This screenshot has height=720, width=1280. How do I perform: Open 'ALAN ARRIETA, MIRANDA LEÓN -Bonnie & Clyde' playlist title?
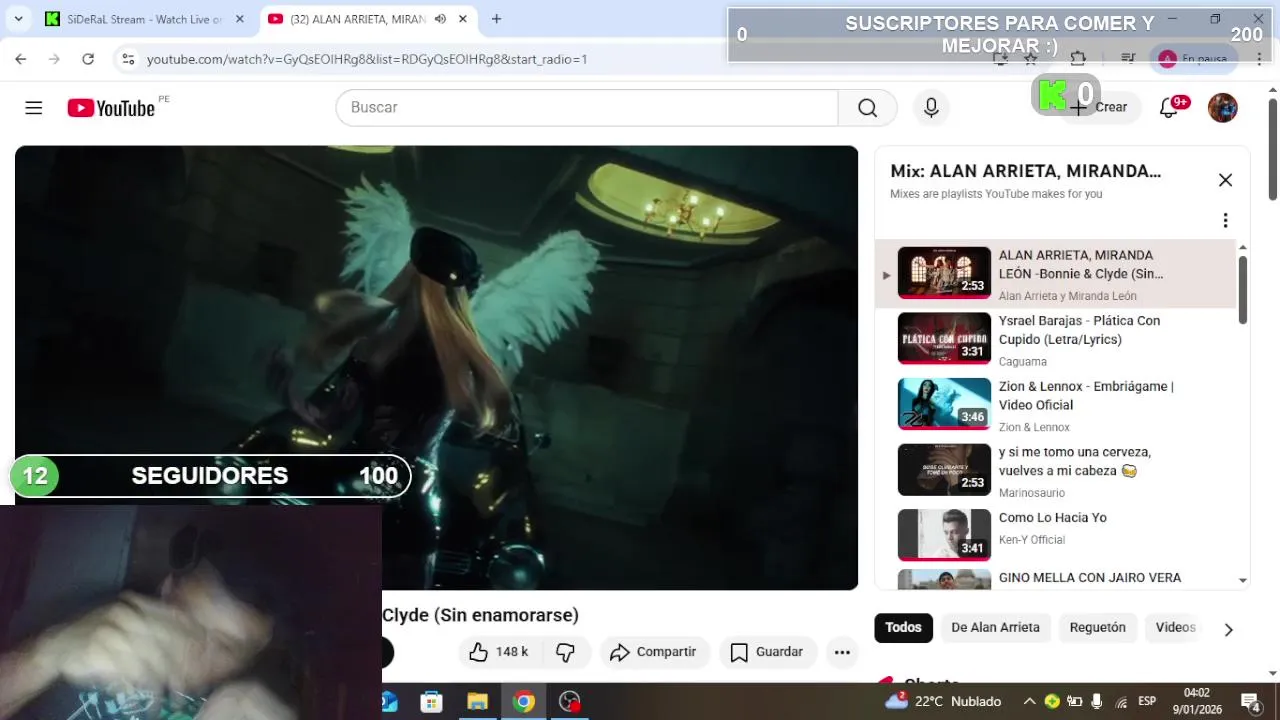pos(1081,264)
